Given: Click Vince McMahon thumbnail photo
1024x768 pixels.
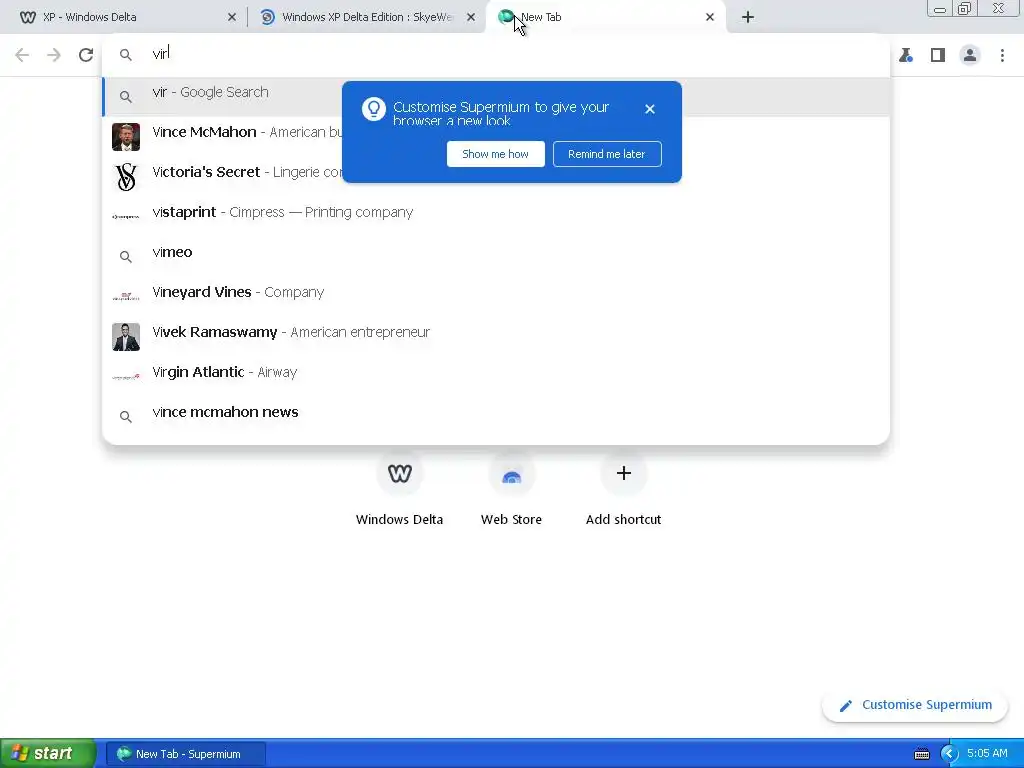Looking at the screenshot, I should click(125, 137).
